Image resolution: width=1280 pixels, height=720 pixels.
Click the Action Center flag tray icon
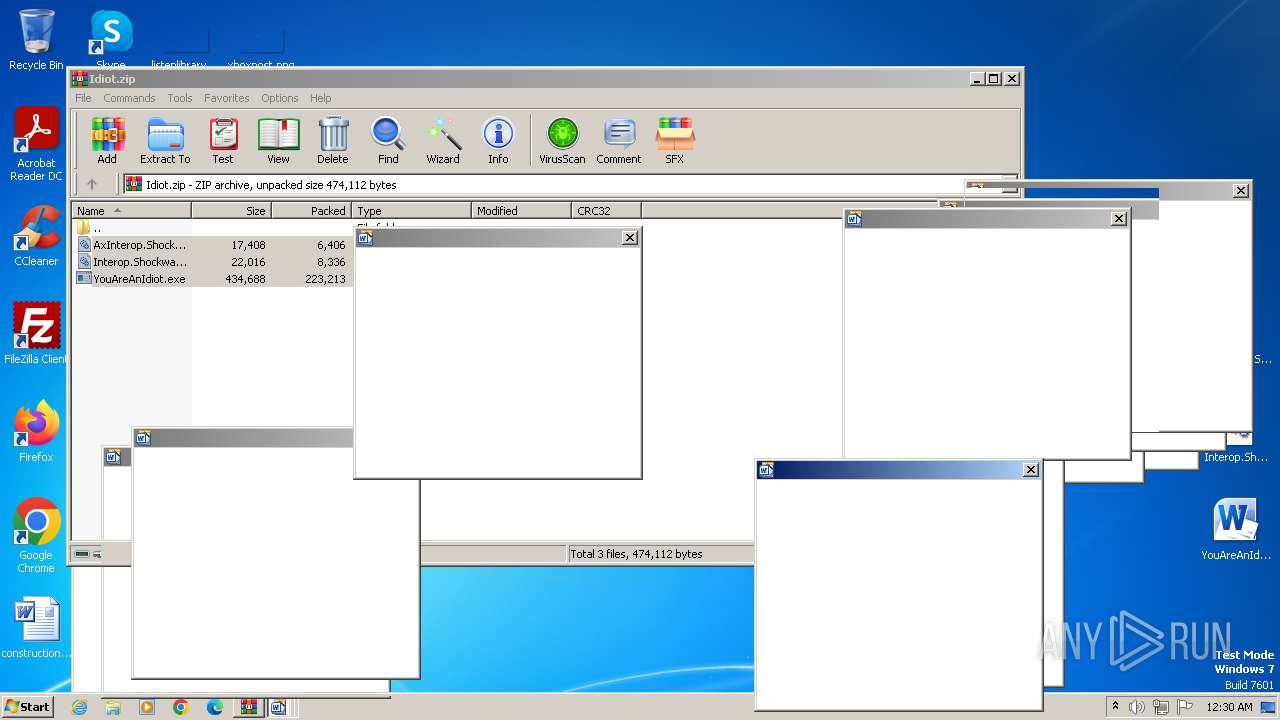1185,707
